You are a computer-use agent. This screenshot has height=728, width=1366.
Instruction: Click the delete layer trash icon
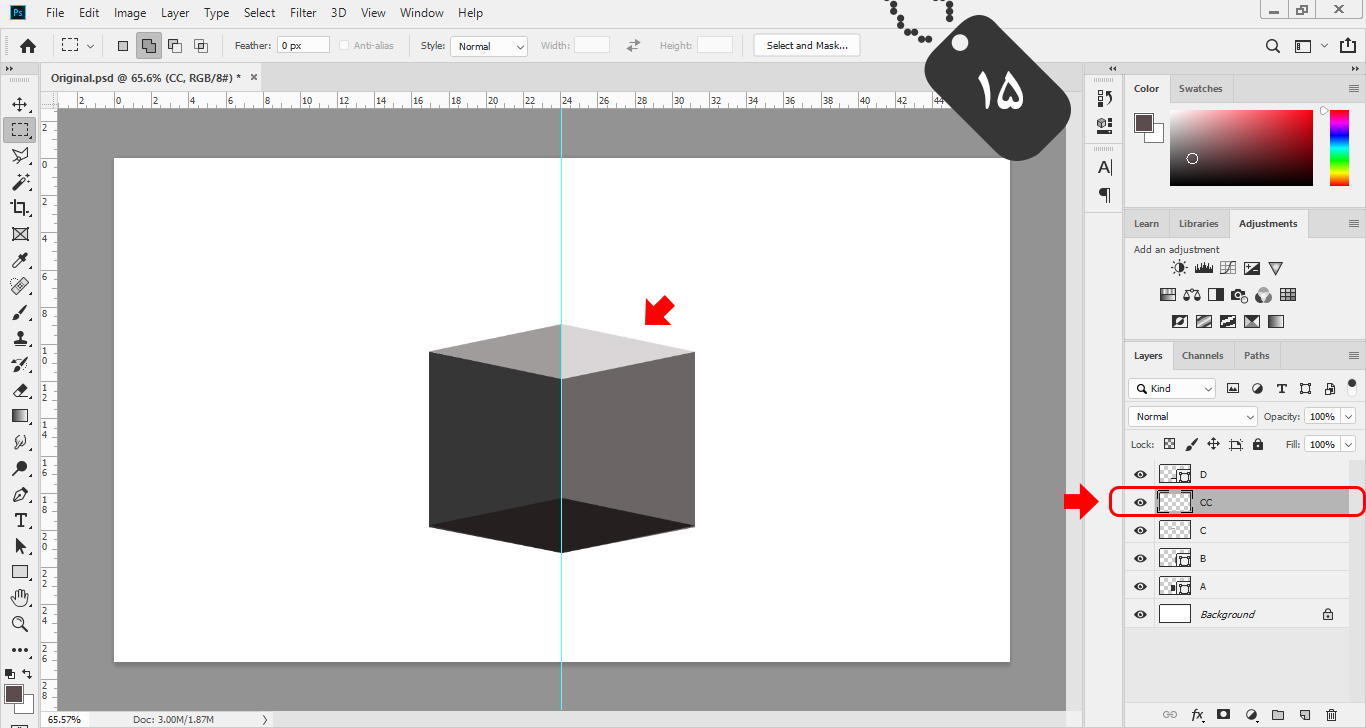[x=1331, y=715]
